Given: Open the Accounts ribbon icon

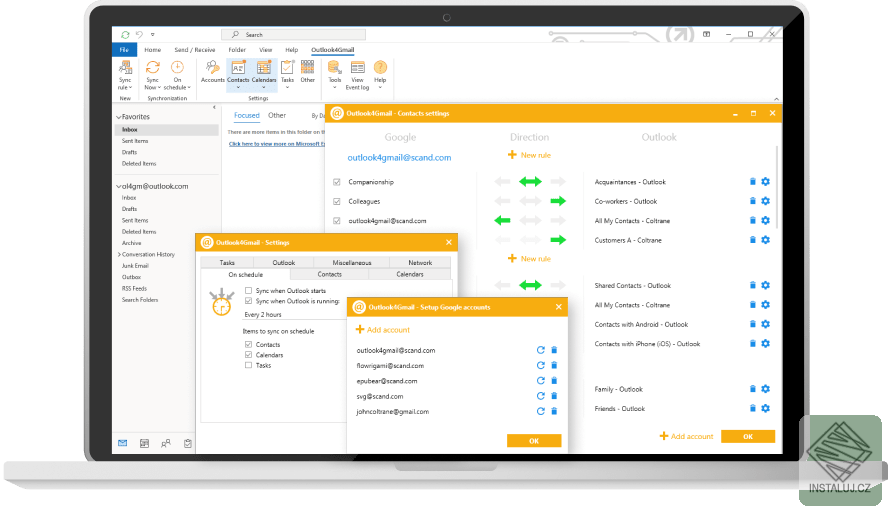Looking at the screenshot, I should [x=213, y=72].
